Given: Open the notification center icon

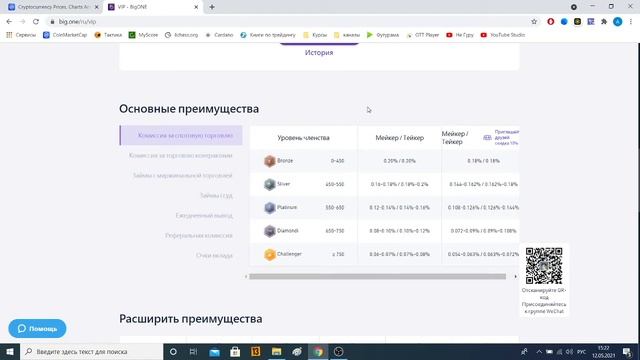Looking at the screenshot, I should [627, 351].
